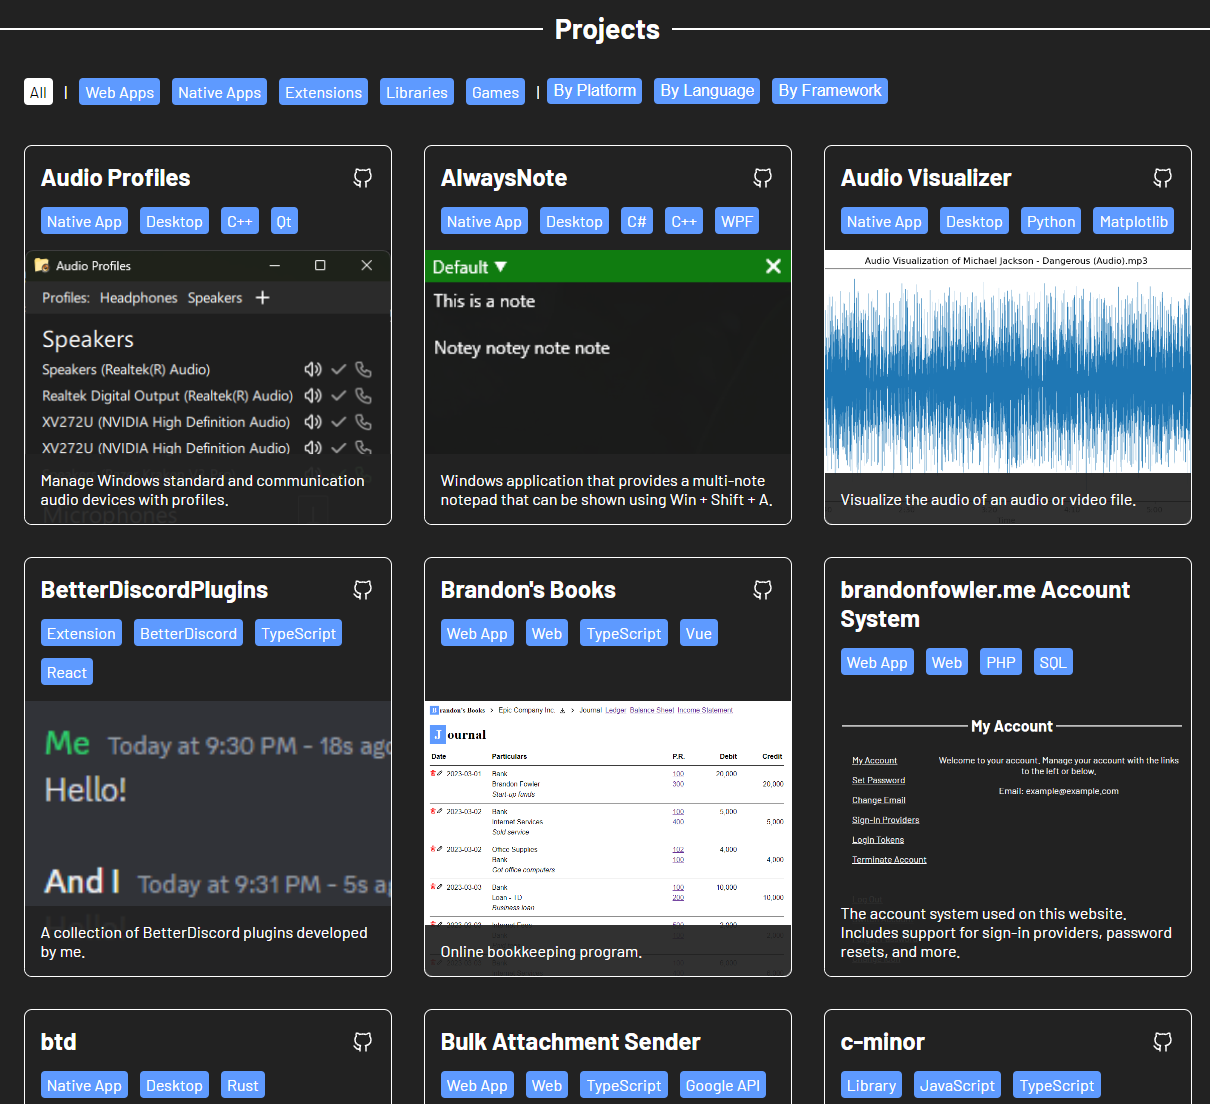Click the Library tag on c-minor
1210x1104 pixels.
point(872,1085)
